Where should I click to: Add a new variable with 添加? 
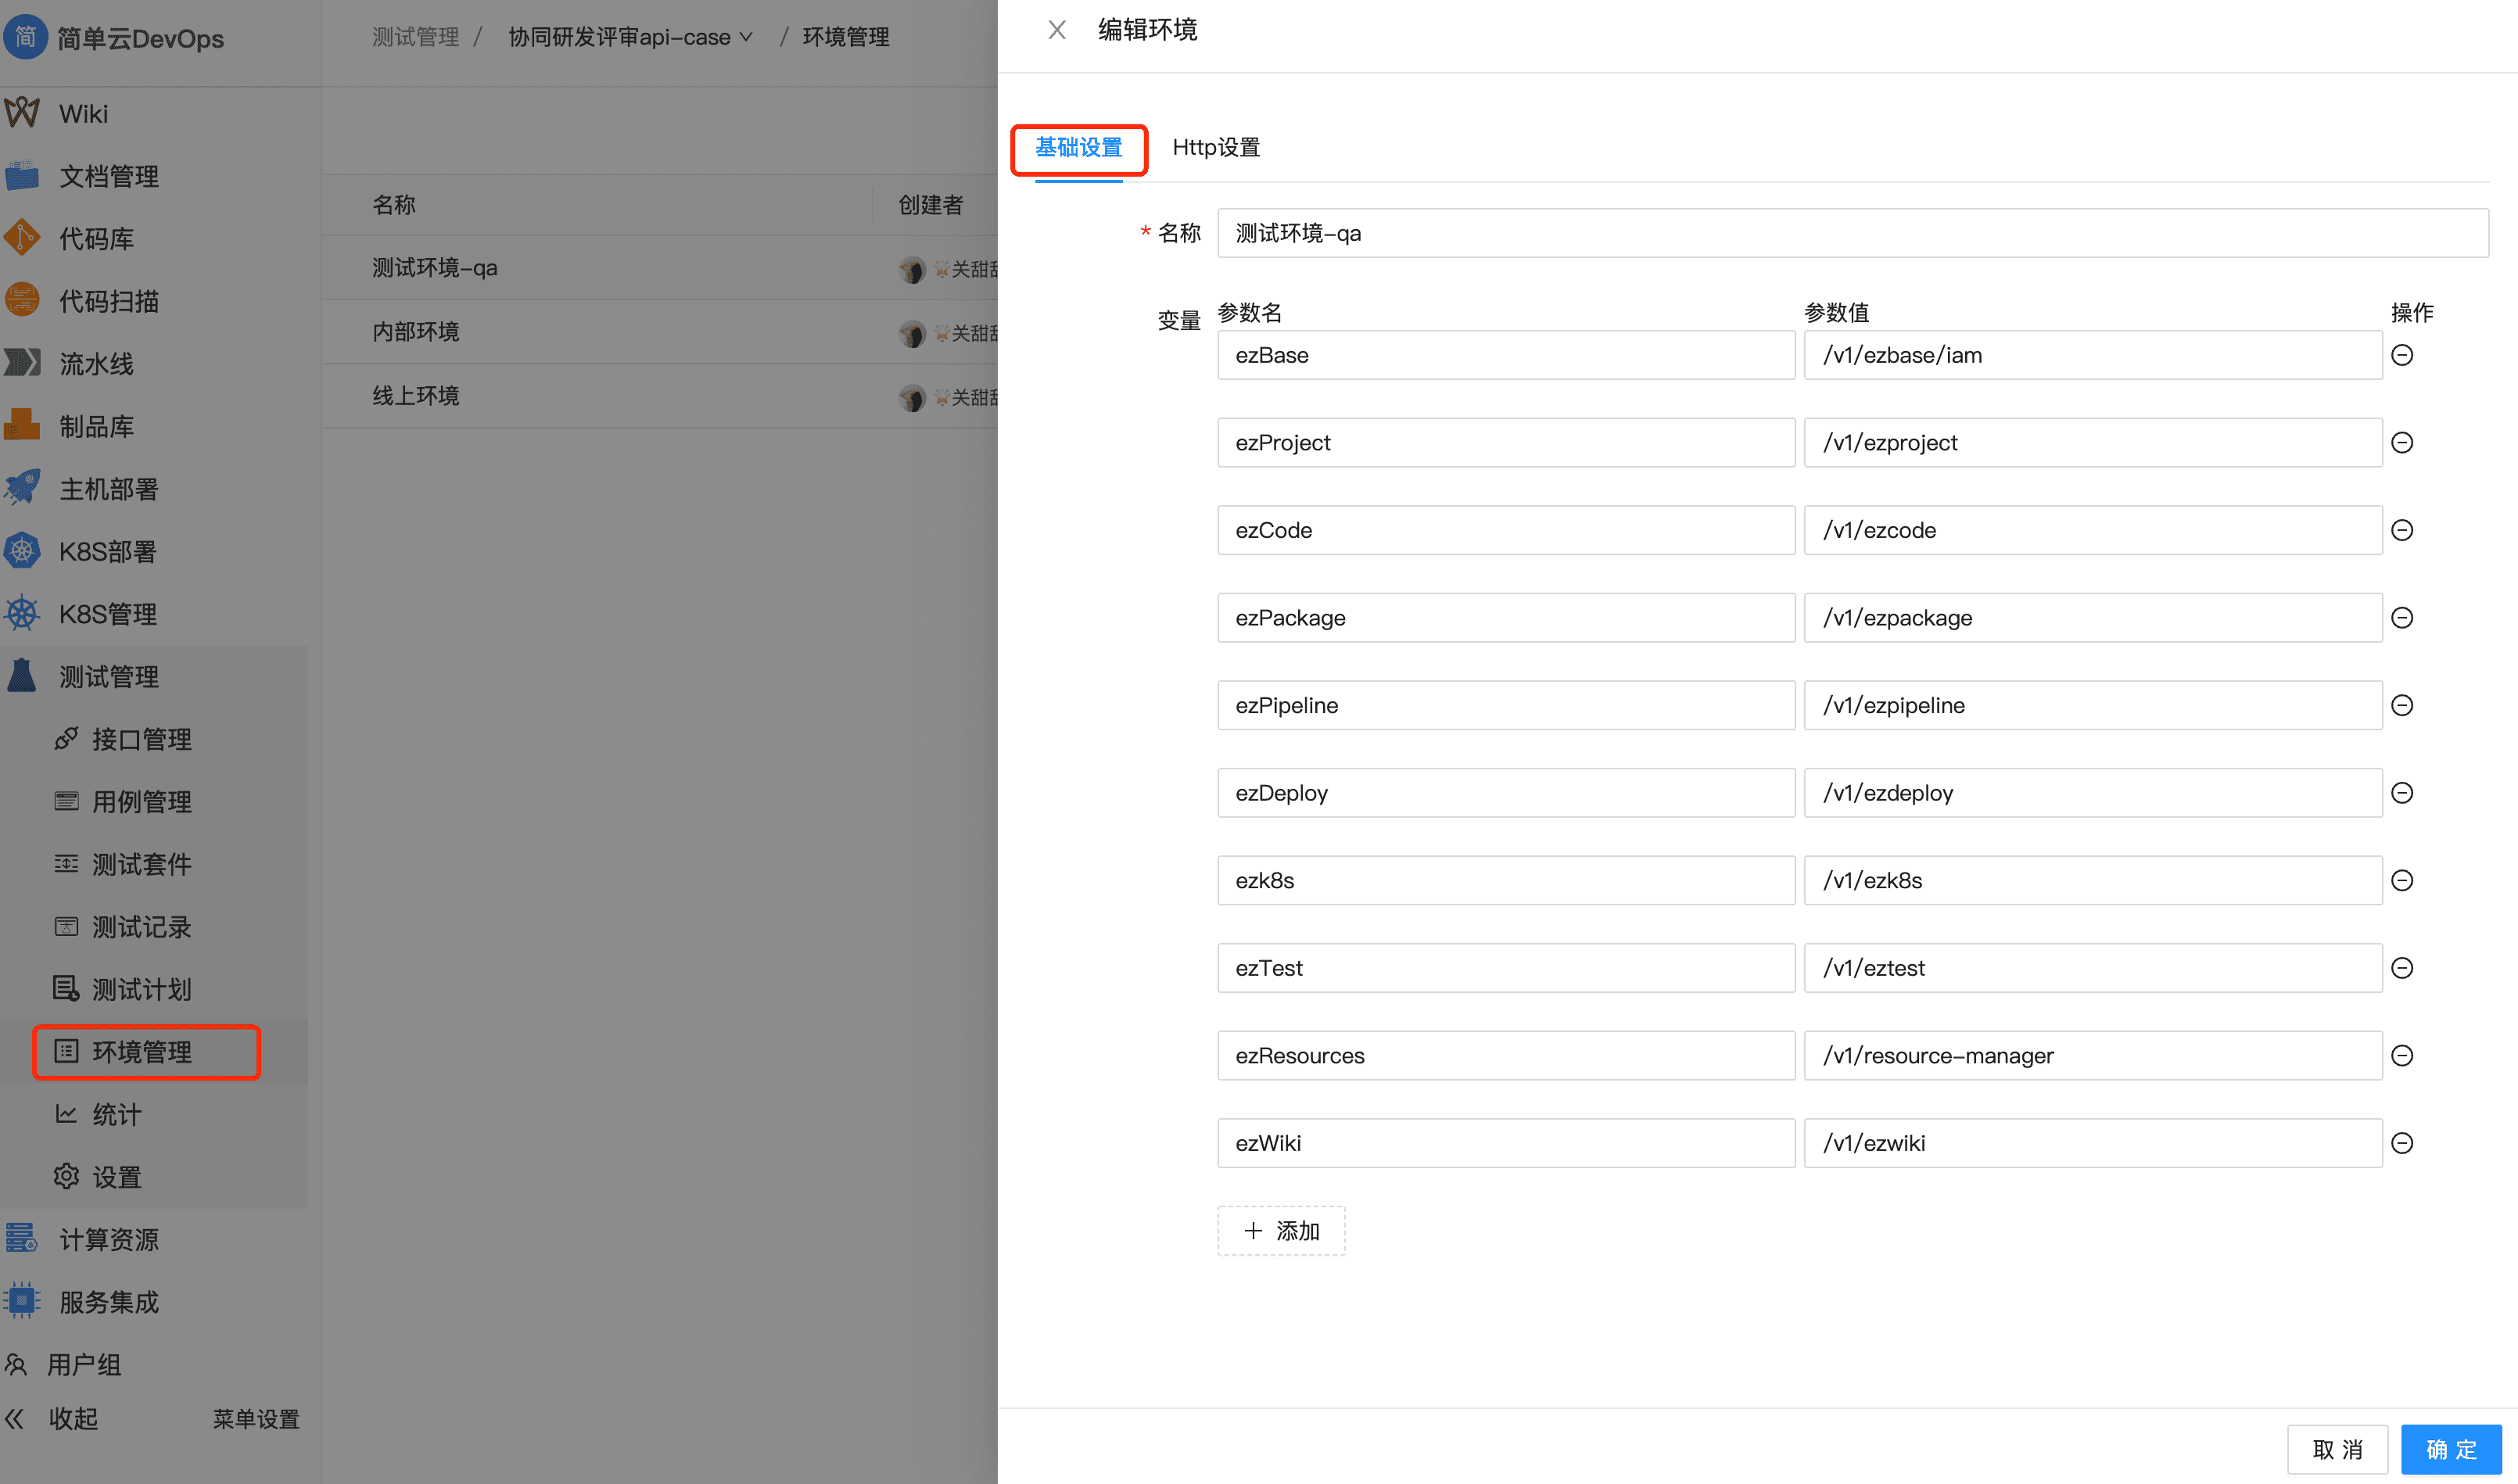[x=1281, y=1231]
